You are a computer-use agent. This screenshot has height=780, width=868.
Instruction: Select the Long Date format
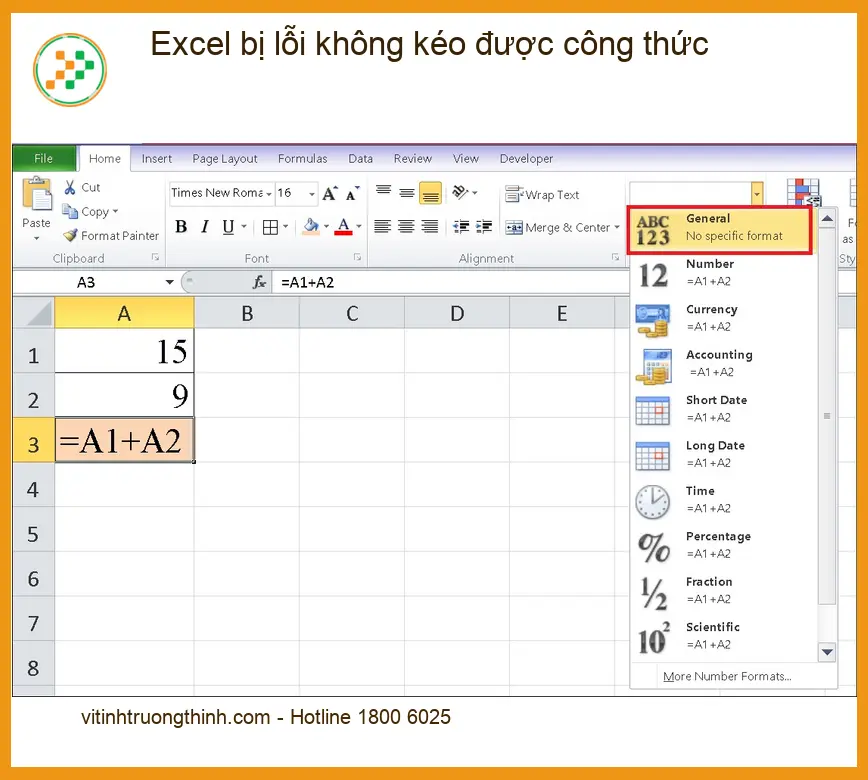723,454
